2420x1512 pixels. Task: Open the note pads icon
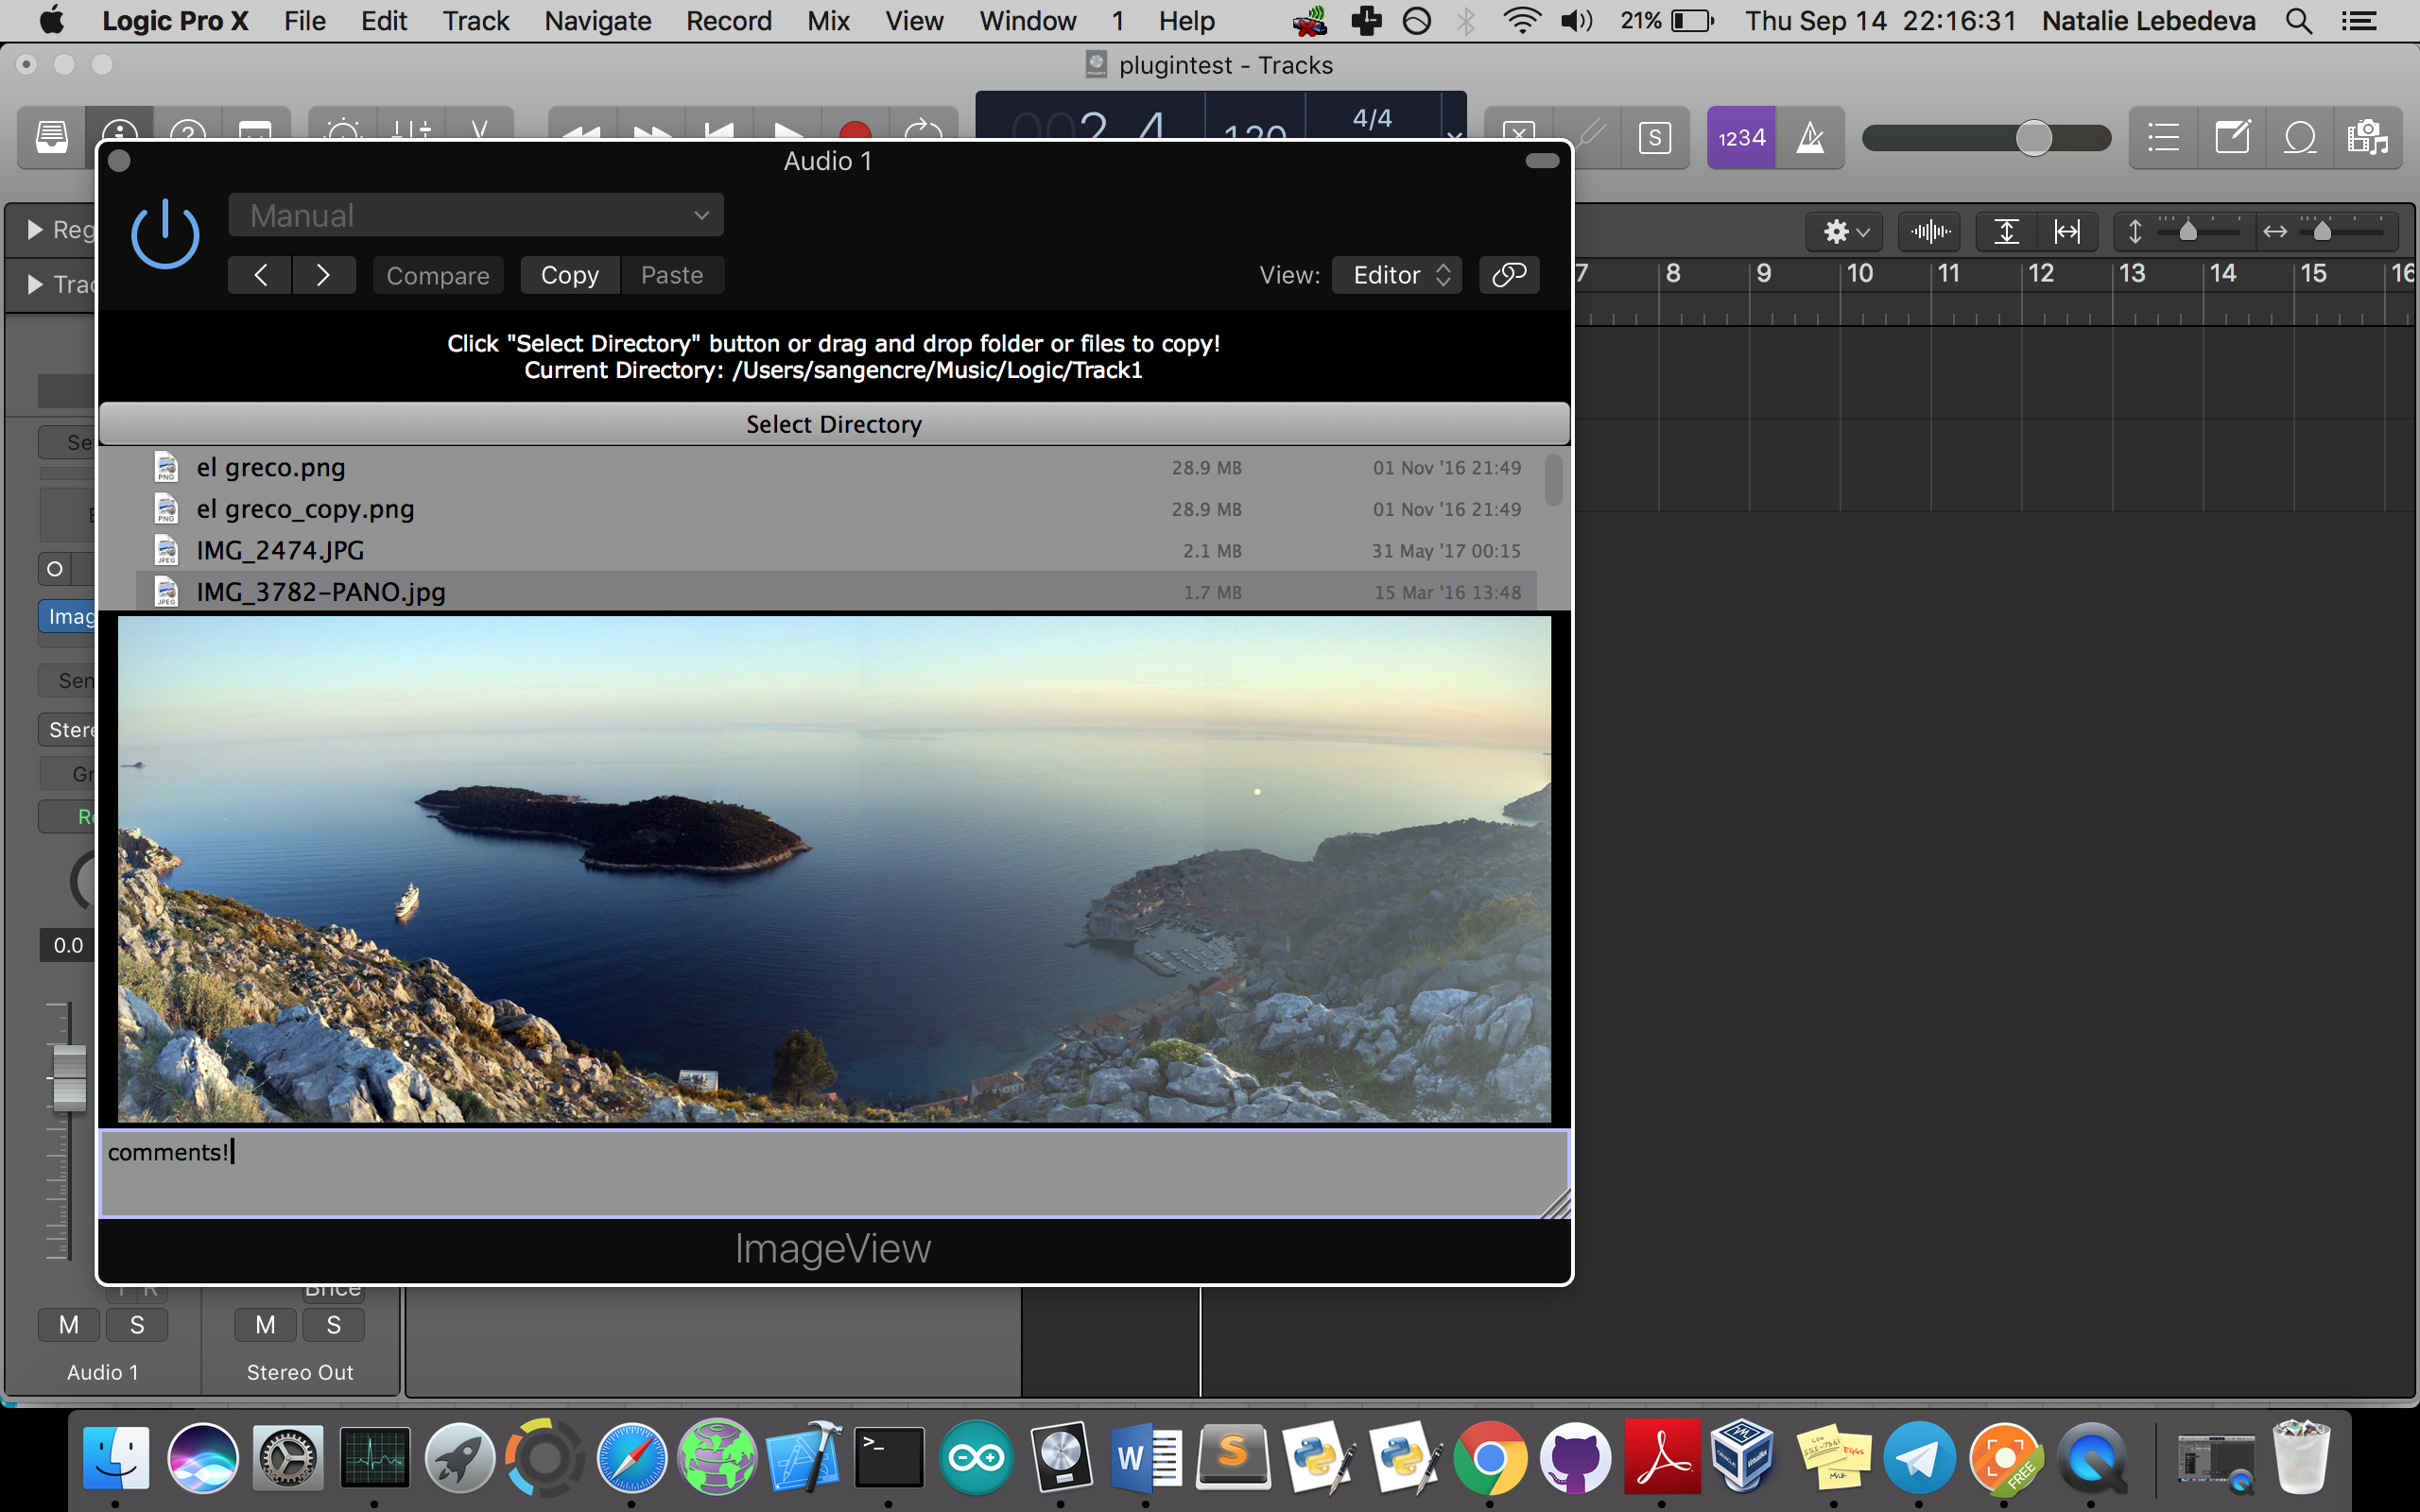[x=2232, y=138]
